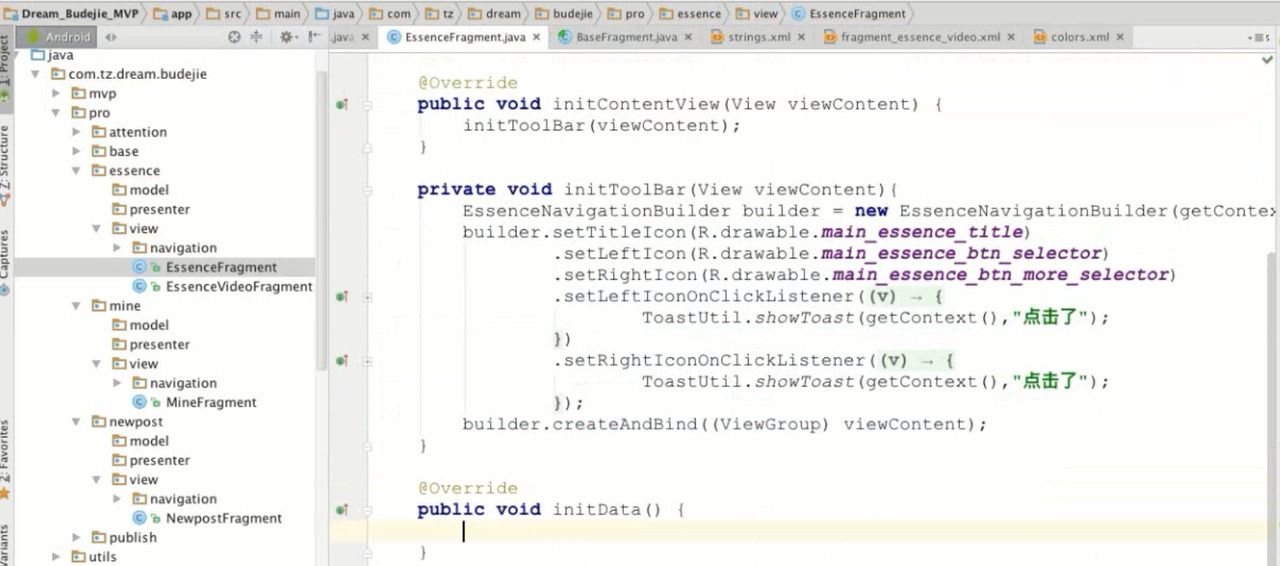Click the green inspection checkmark indicator
The width and height of the screenshot is (1280, 566).
click(1268, 59)
